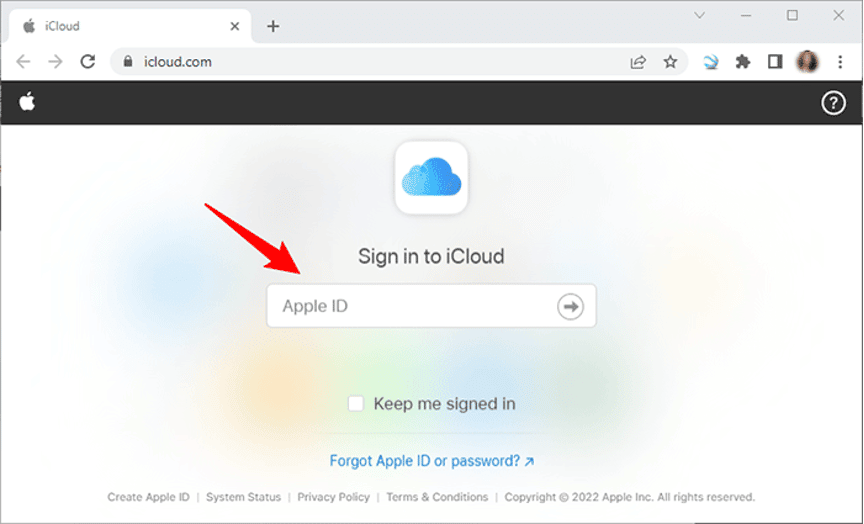Open the help question mark icon
Viewport: 864px width, 524px height.
click(x=833, y=102)
